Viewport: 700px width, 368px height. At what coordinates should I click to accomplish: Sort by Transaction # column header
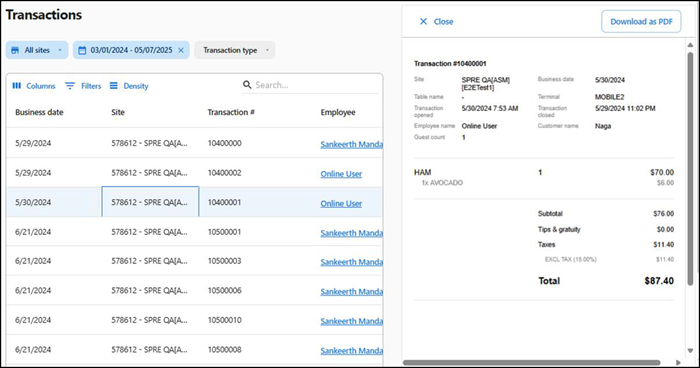231,112
